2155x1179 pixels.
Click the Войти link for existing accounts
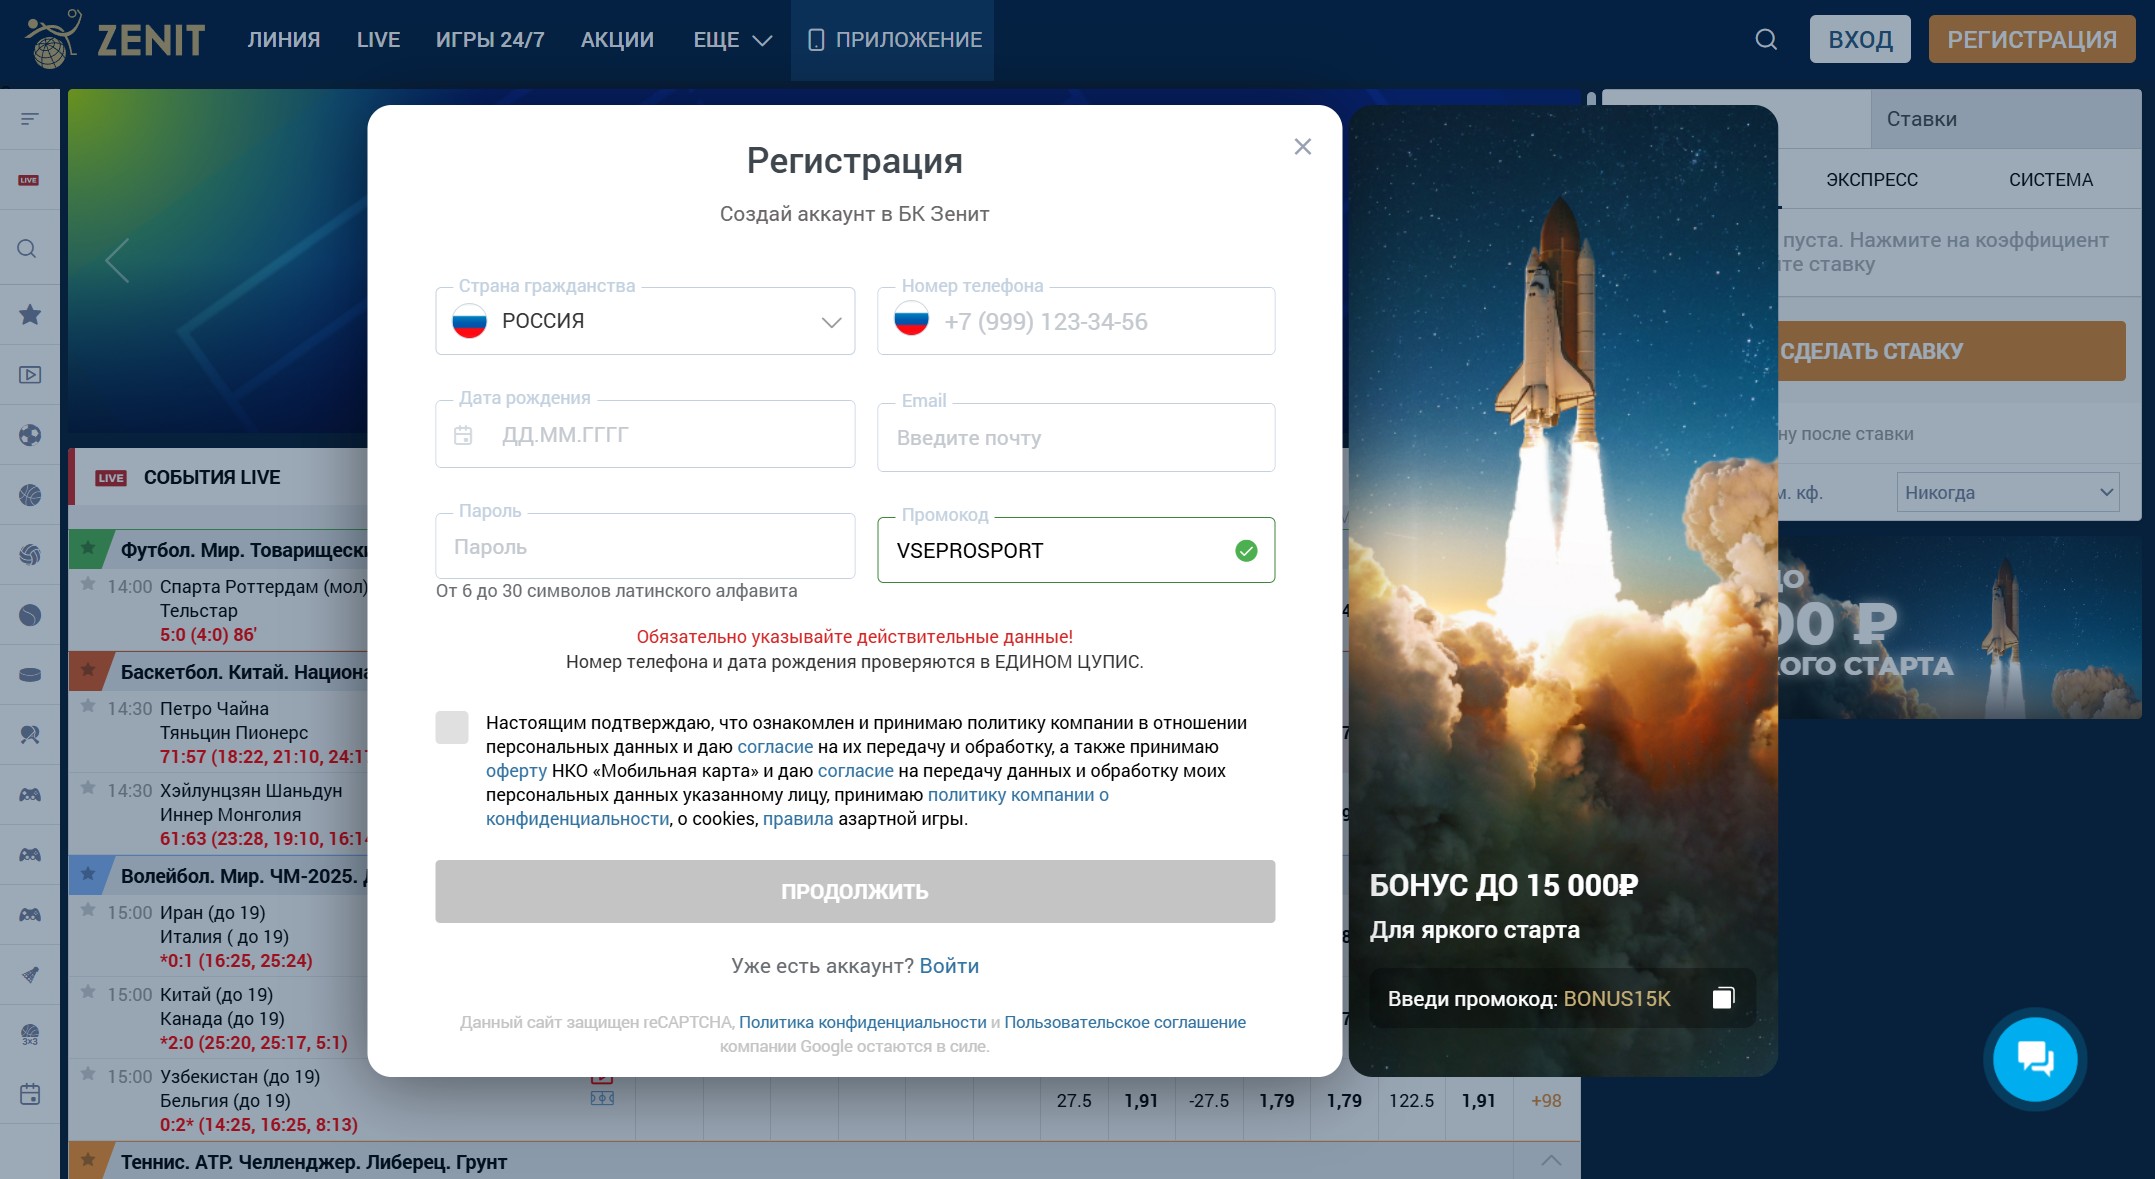951,965
